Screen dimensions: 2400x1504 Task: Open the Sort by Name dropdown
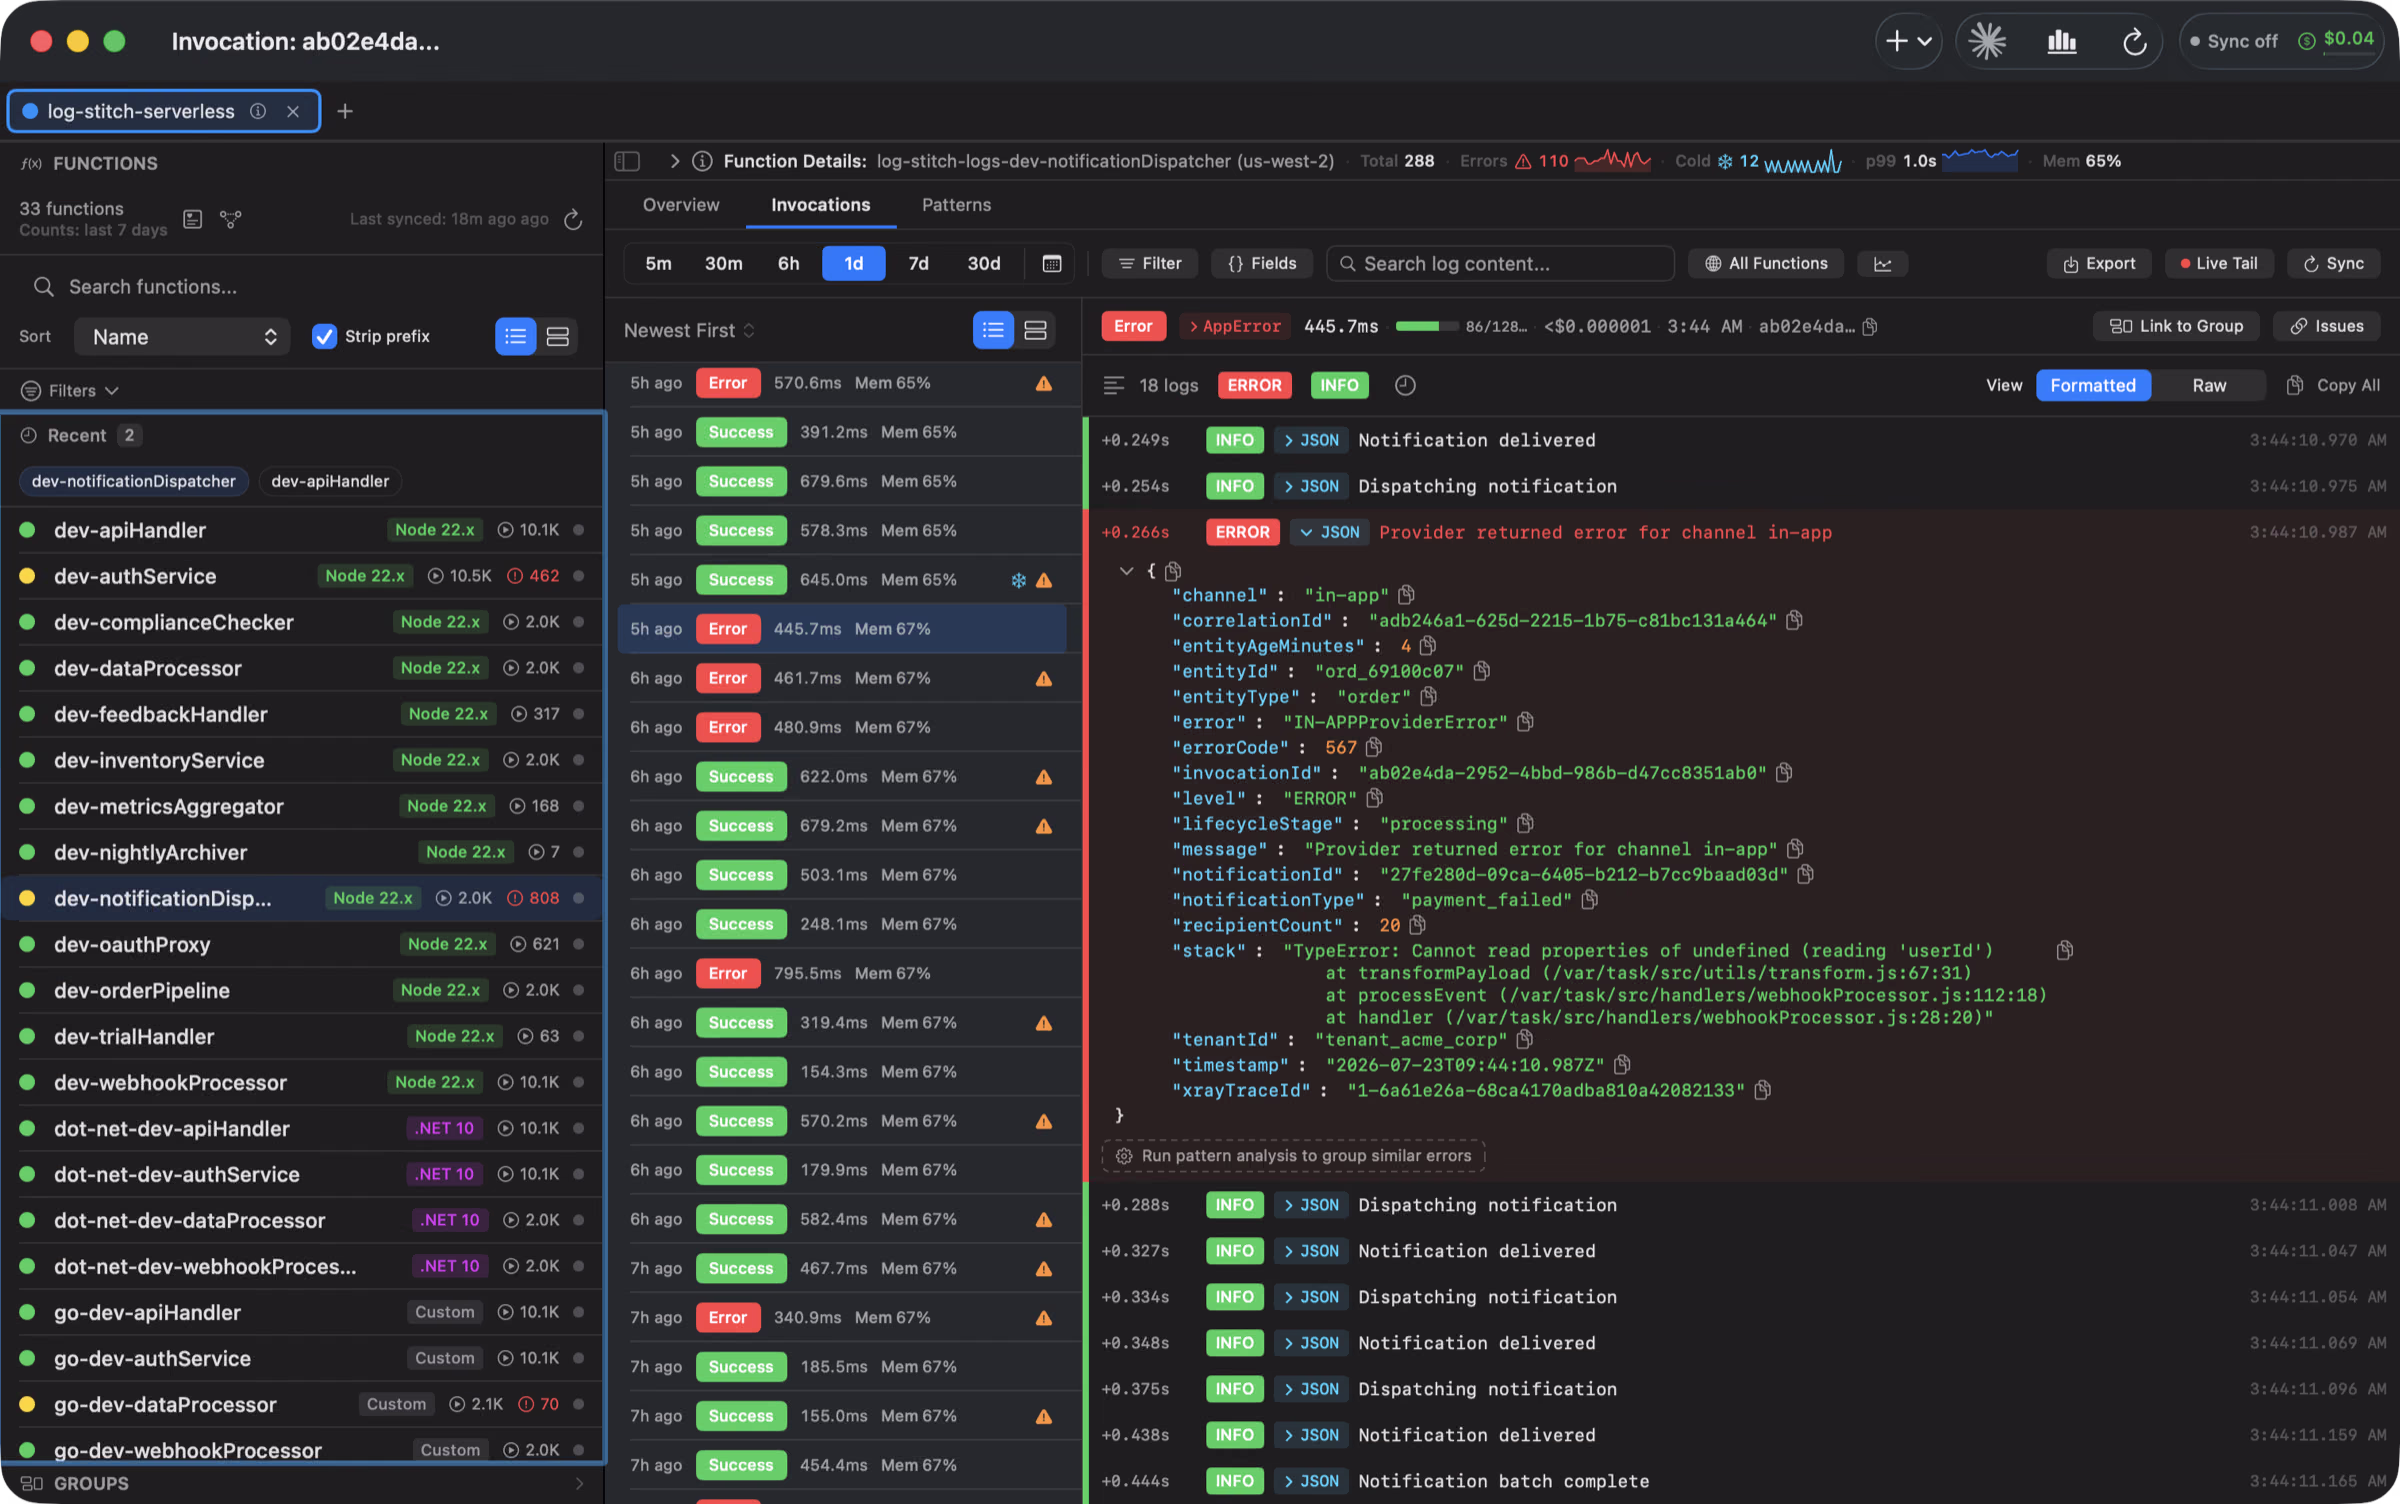[182, 337]
